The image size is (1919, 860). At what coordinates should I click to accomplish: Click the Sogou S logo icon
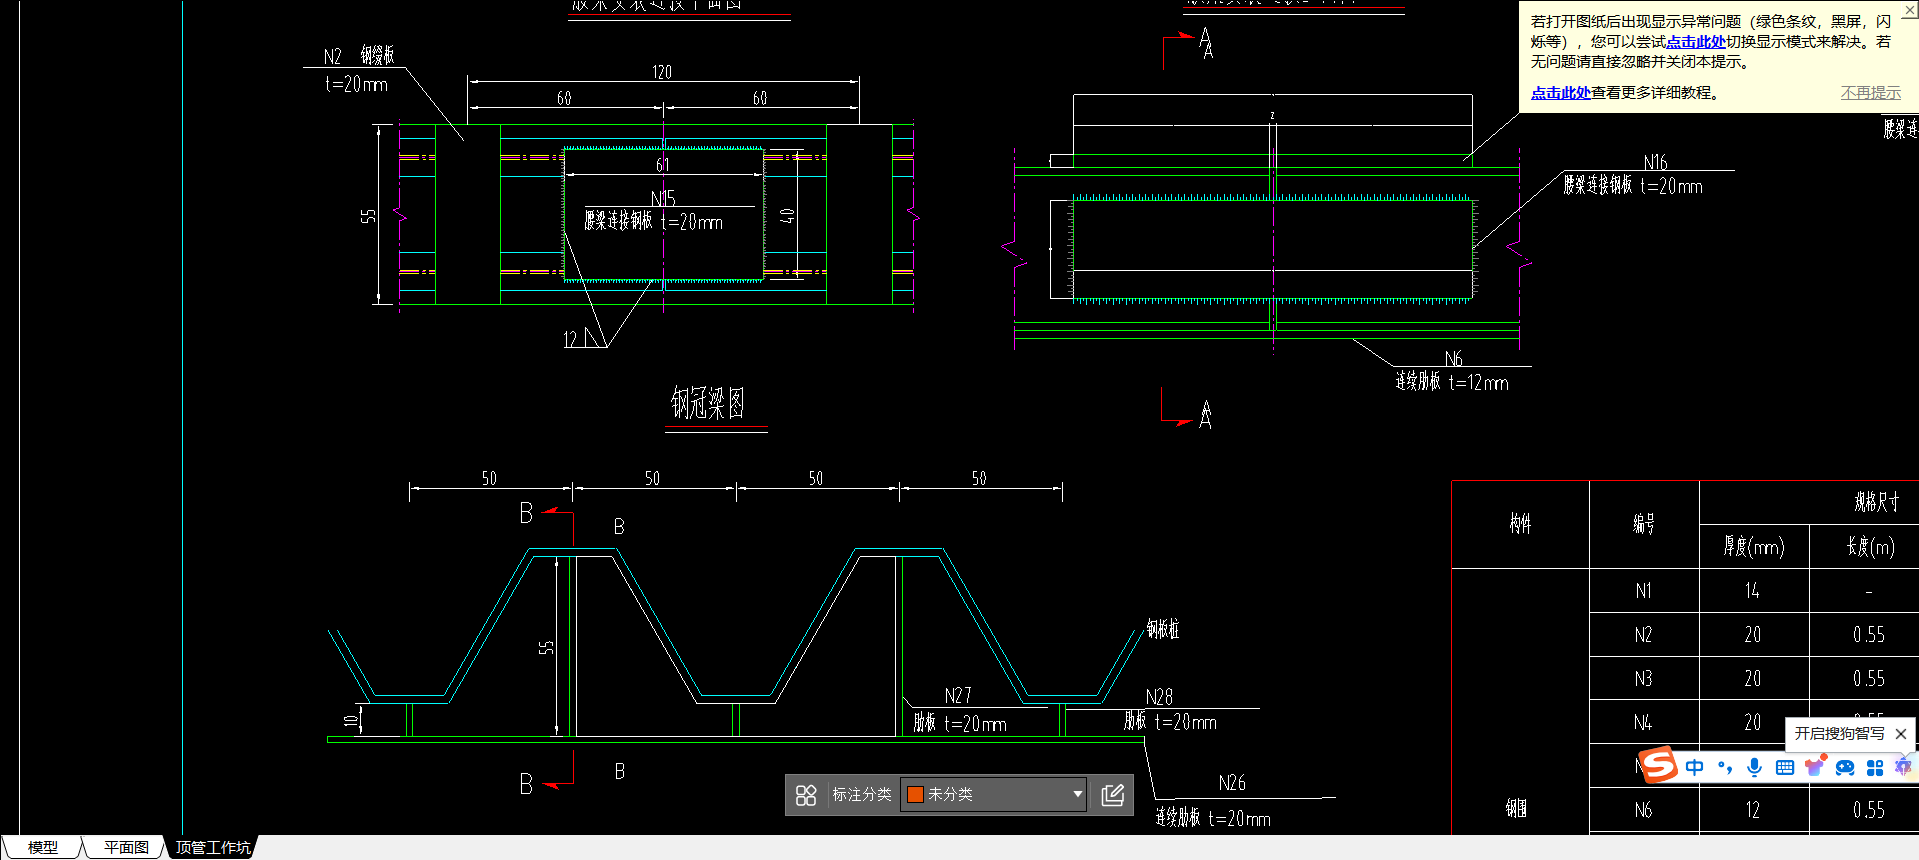tap(1658, 766)
